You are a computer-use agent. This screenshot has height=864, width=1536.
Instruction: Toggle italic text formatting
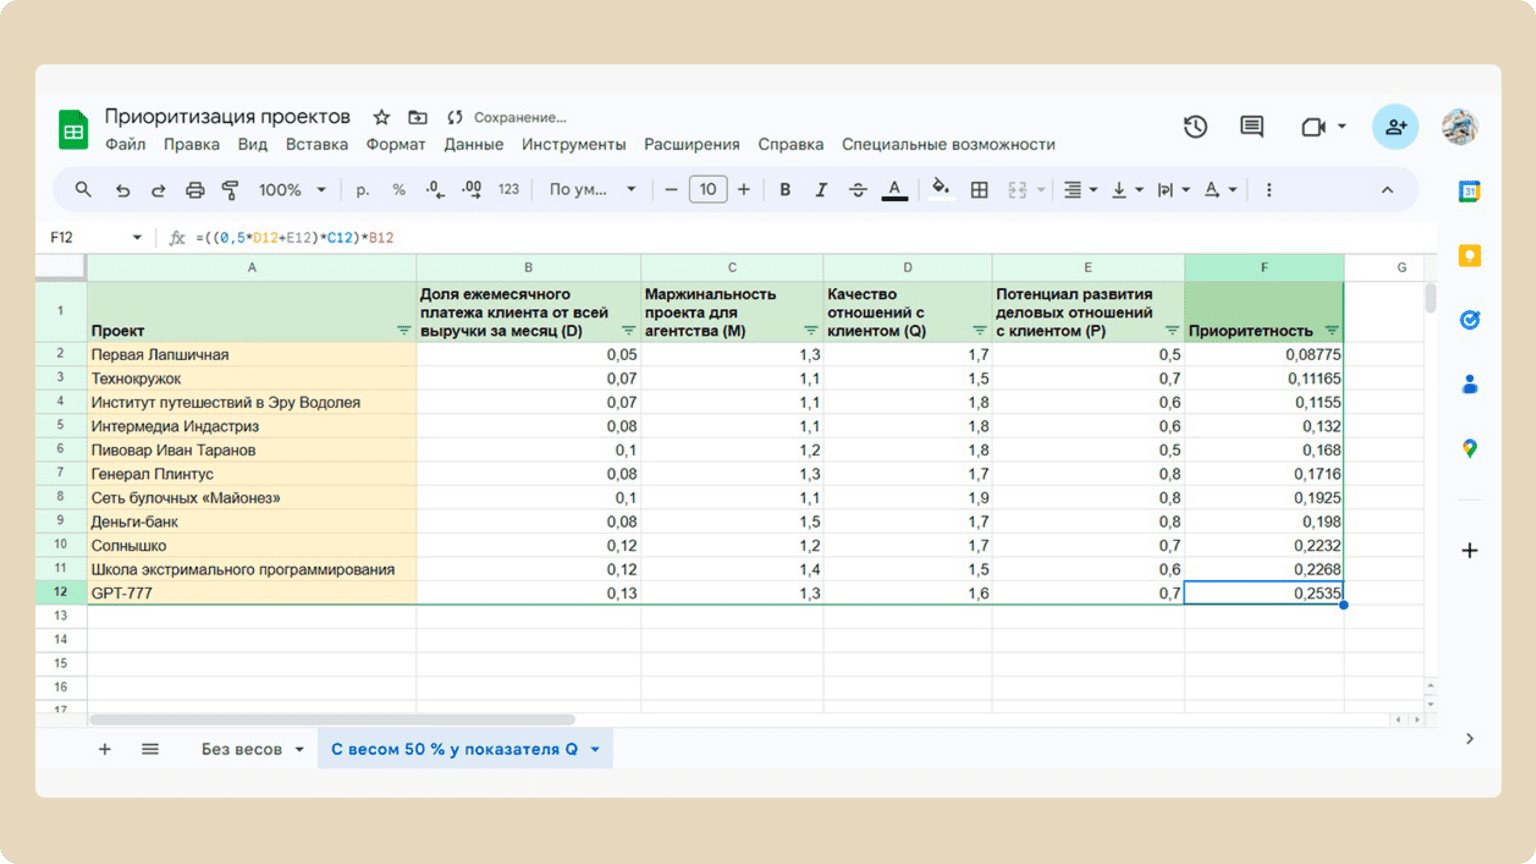point(821,190)
